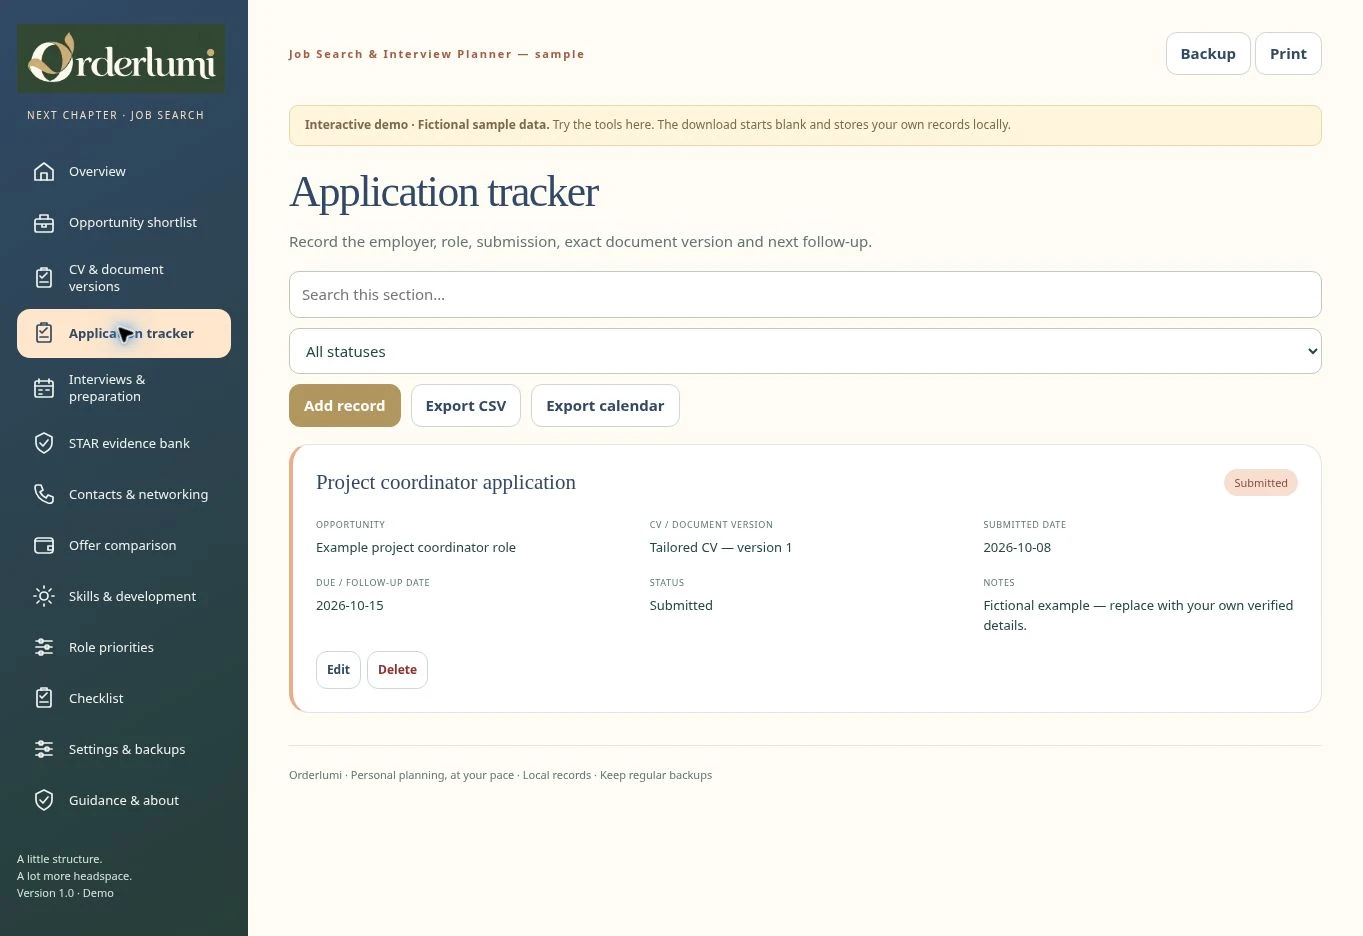Click the Submitted status badge
This screenshot has width=1363, height=936.
[x=1261, y=483]
